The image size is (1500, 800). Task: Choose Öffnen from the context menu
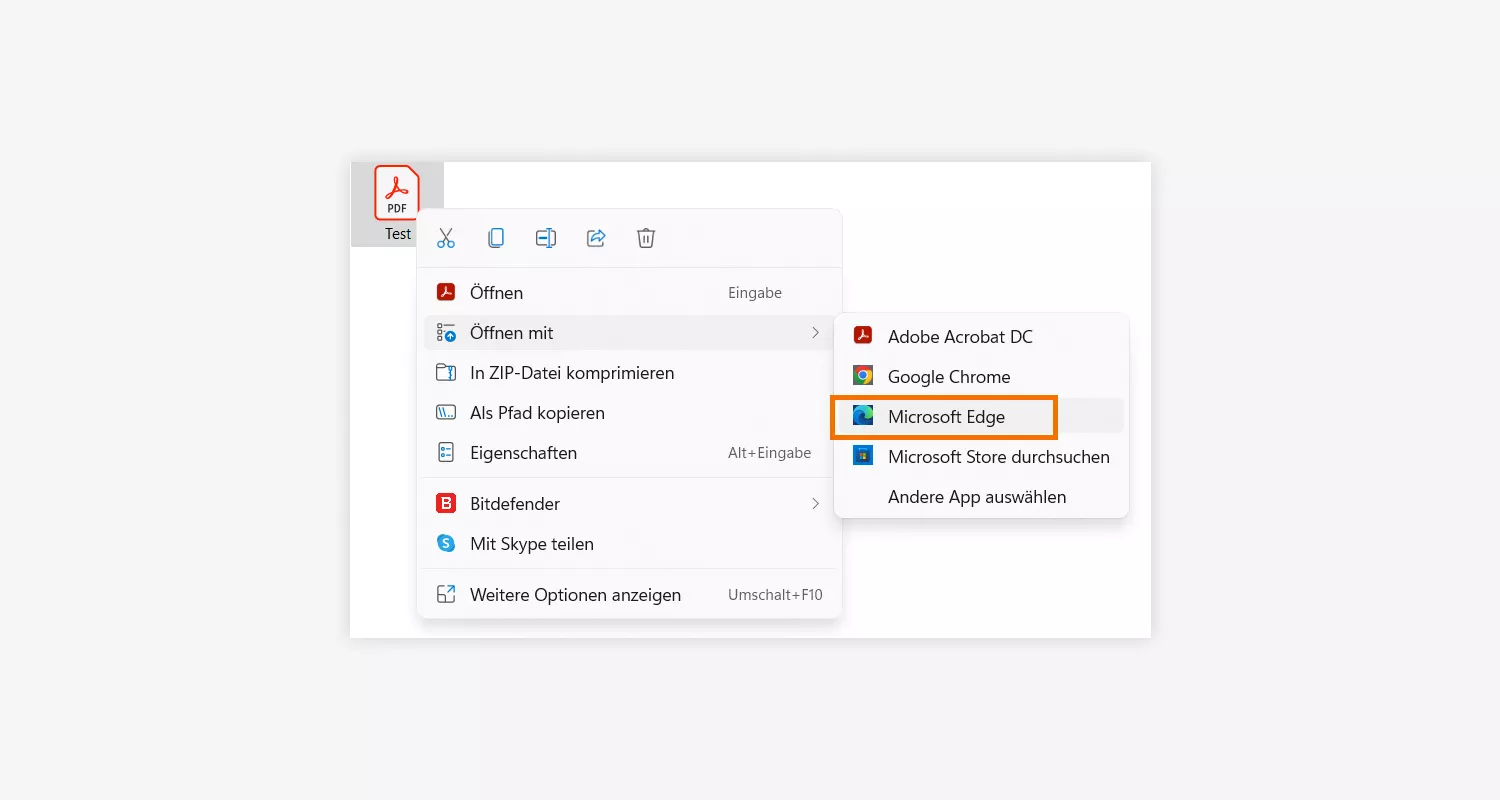(x=629, y=293)
